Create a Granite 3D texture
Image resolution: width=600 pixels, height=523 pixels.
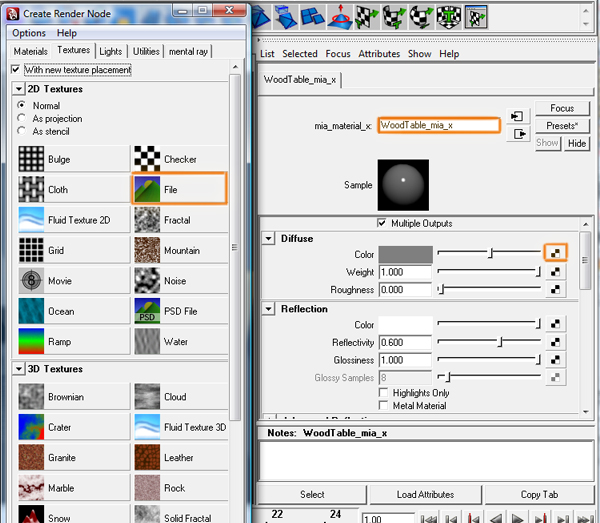(74, 458)
